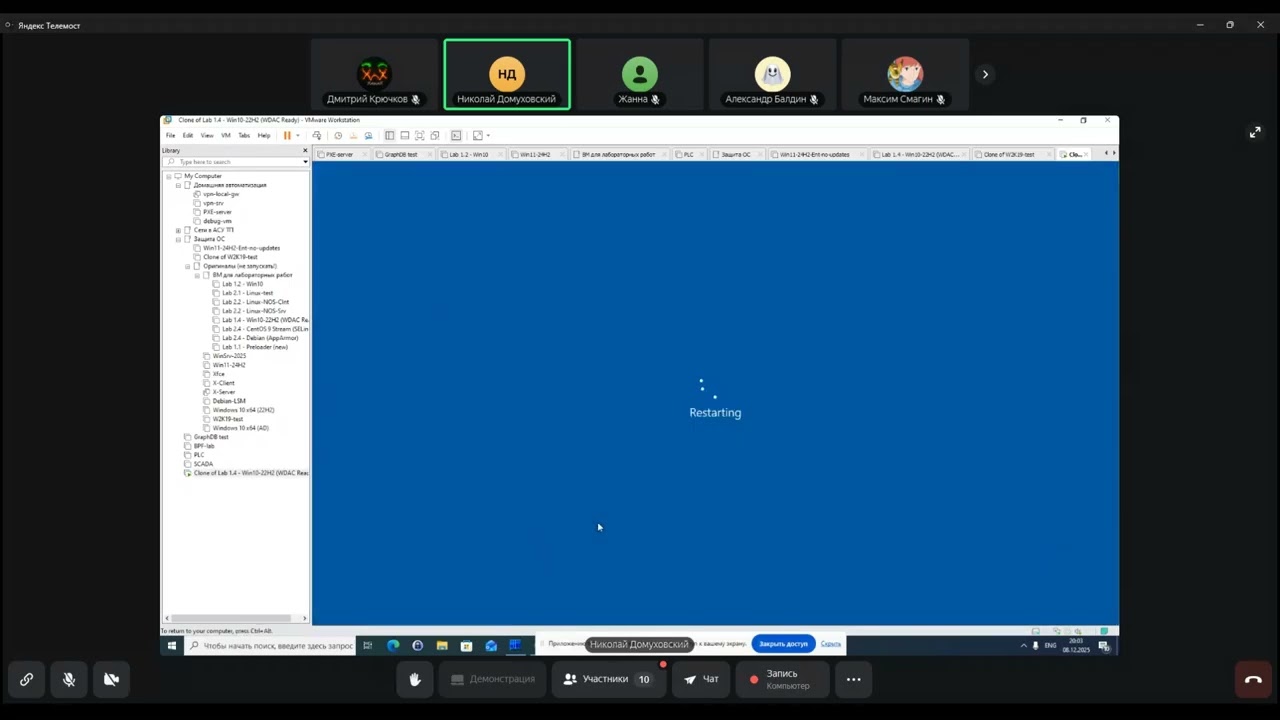Toggle the microphone mute button
The width and height of the screenshot is (1280, 720).
coord(69,679)
